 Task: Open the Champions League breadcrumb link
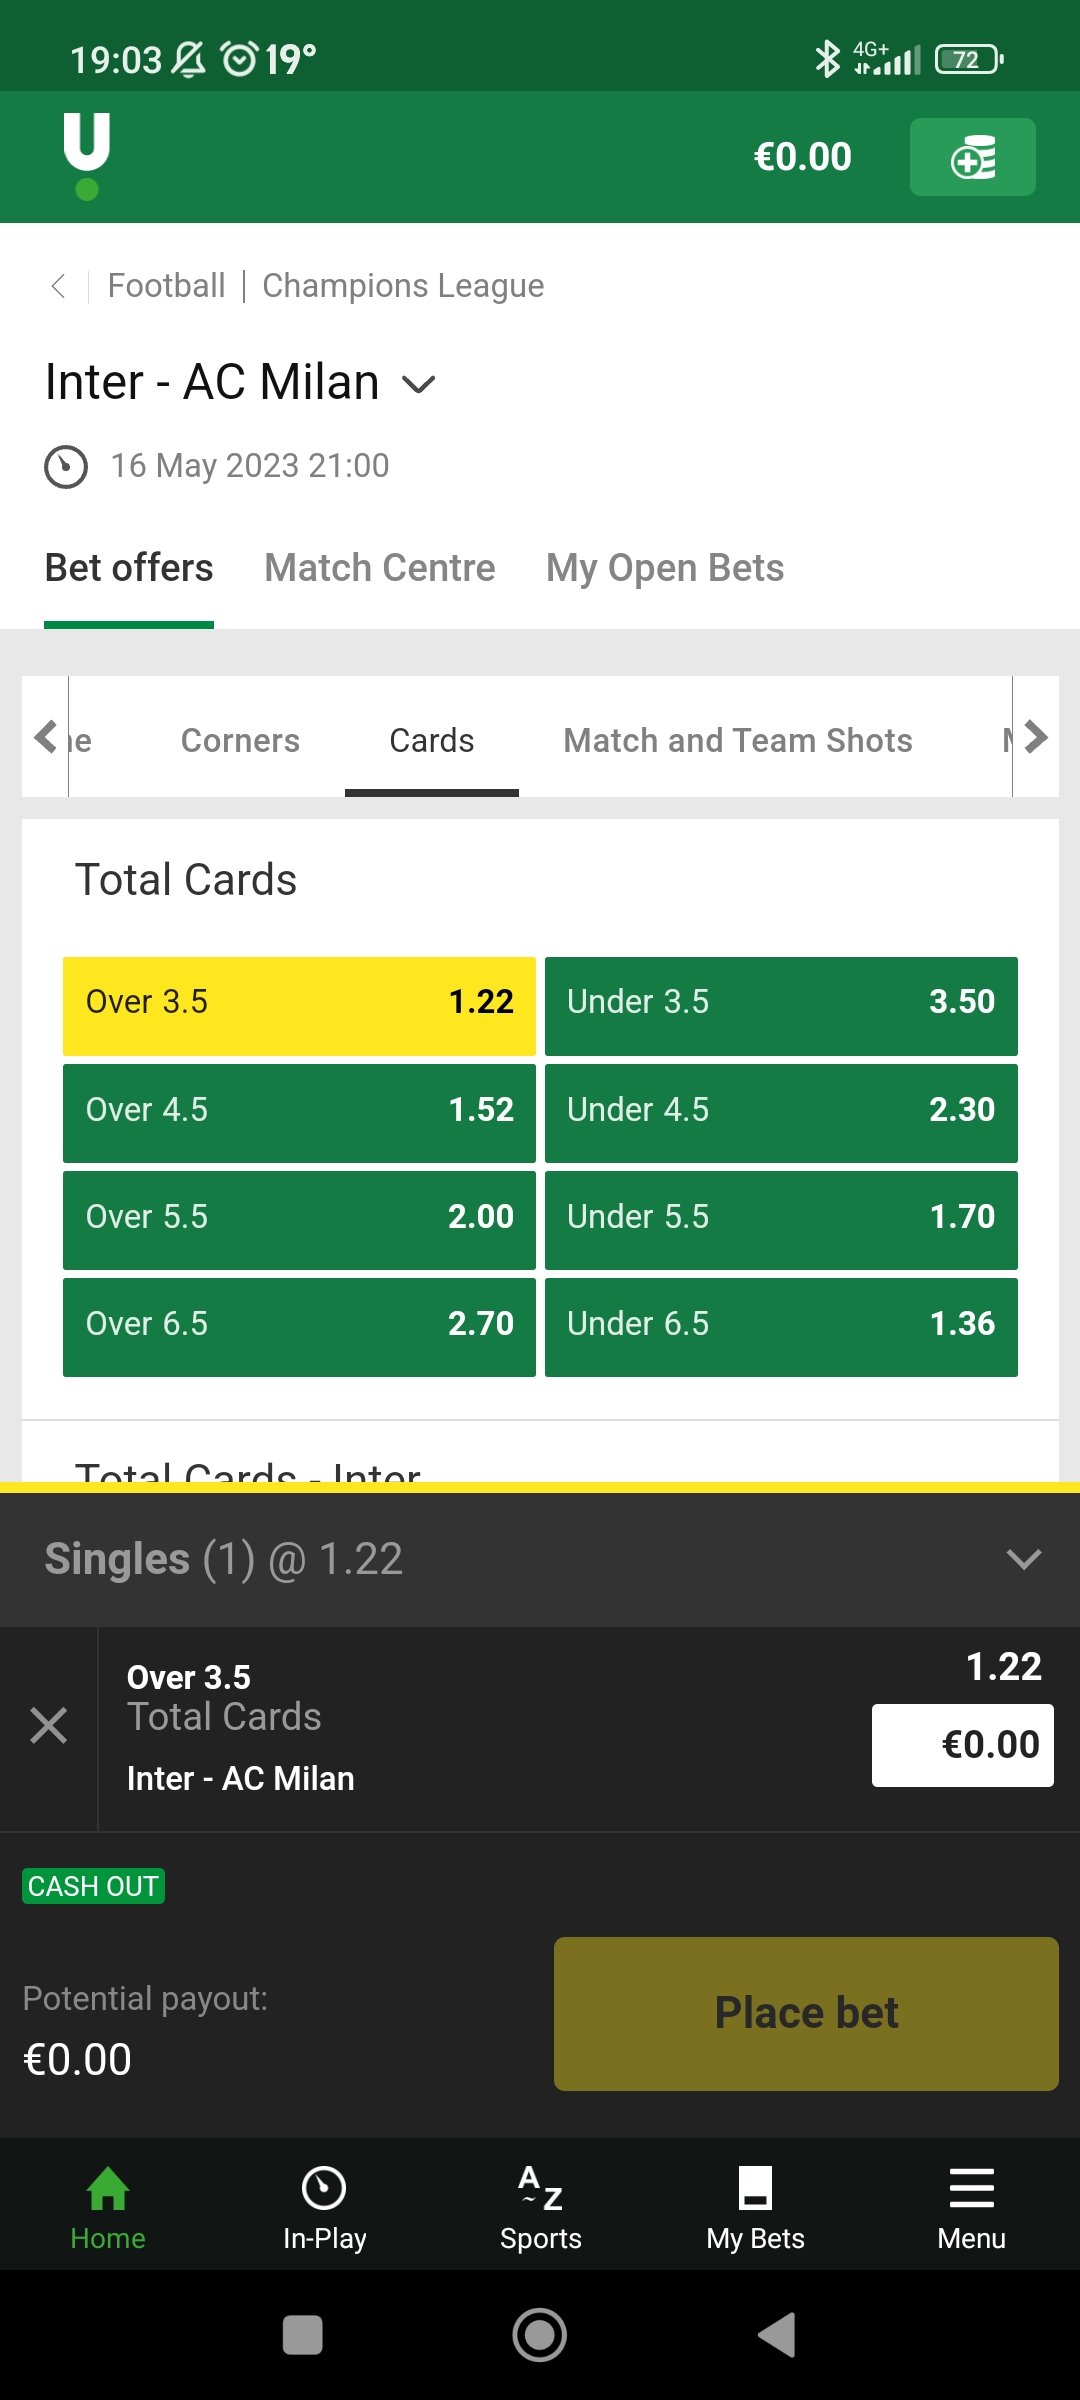point(403,286)
